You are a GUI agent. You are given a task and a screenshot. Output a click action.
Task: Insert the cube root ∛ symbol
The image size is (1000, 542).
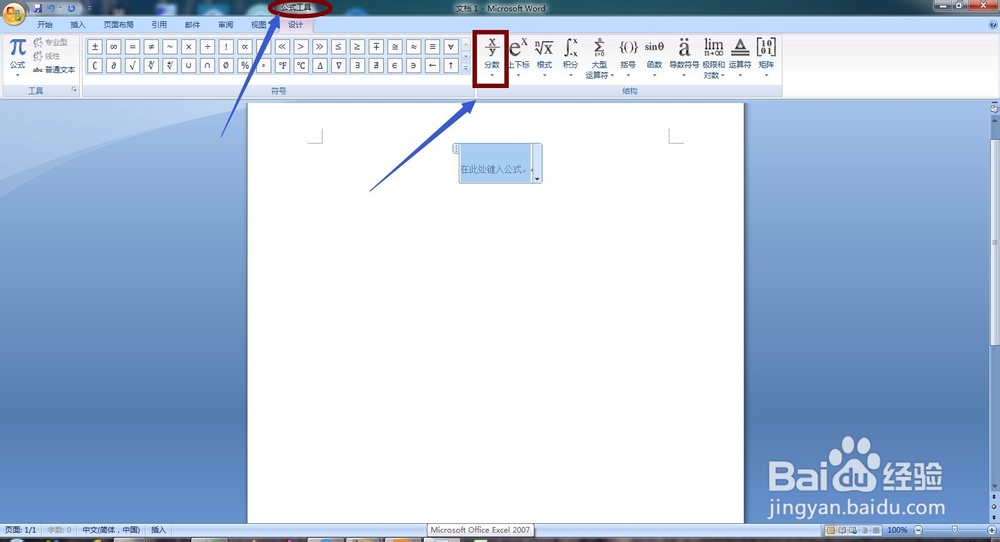(x=151, y=65)
